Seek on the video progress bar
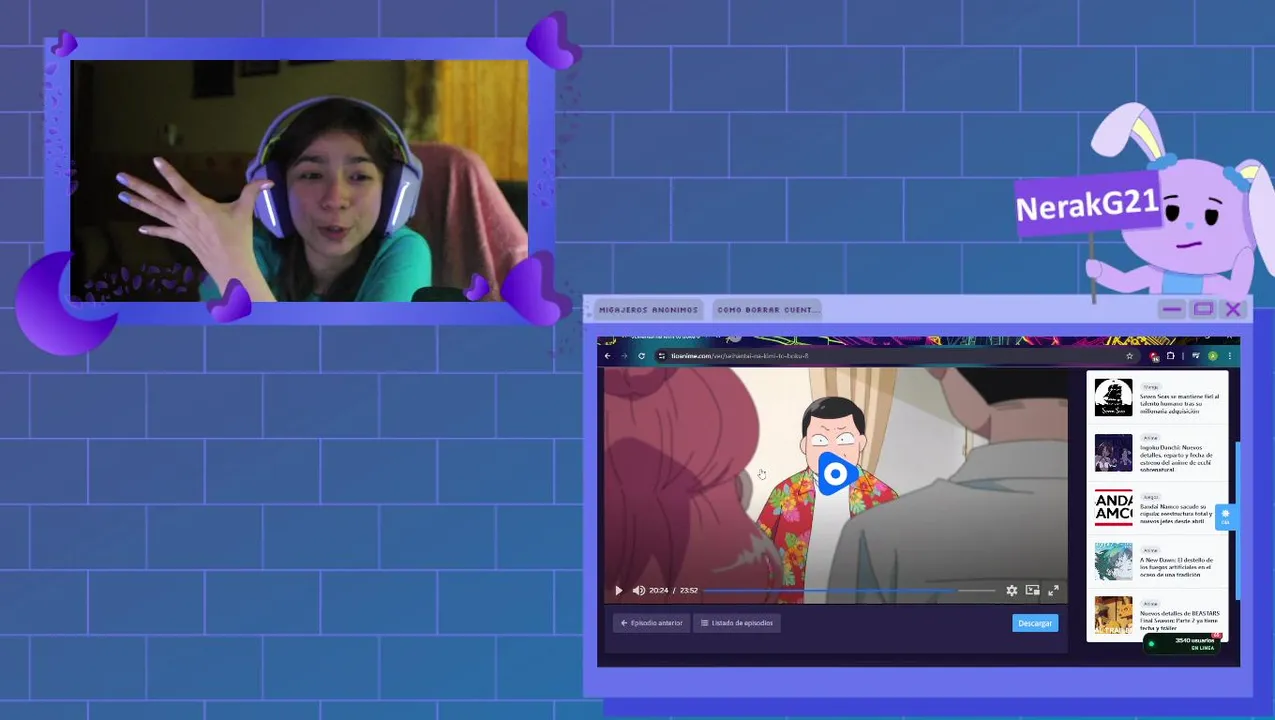Screen dimensions: 1275x720 click(x=850, y=590)
